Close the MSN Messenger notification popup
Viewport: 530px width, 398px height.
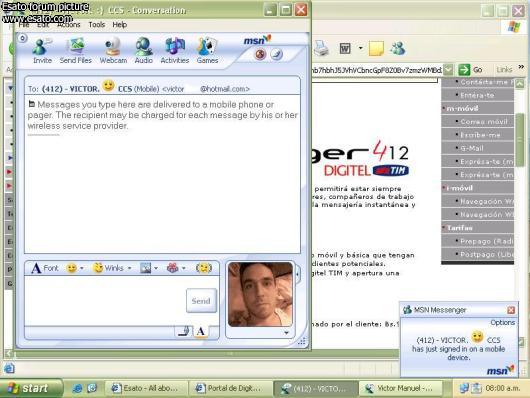[511, 310]
